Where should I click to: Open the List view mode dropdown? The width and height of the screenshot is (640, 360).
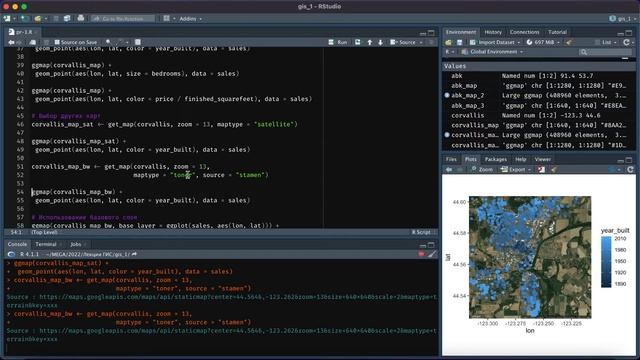point(605,42)
